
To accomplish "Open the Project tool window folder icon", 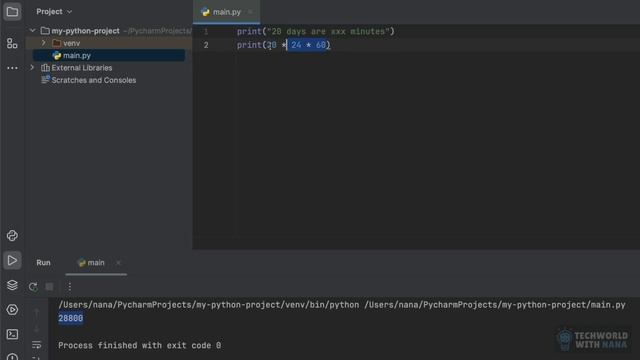I will 12,12.
